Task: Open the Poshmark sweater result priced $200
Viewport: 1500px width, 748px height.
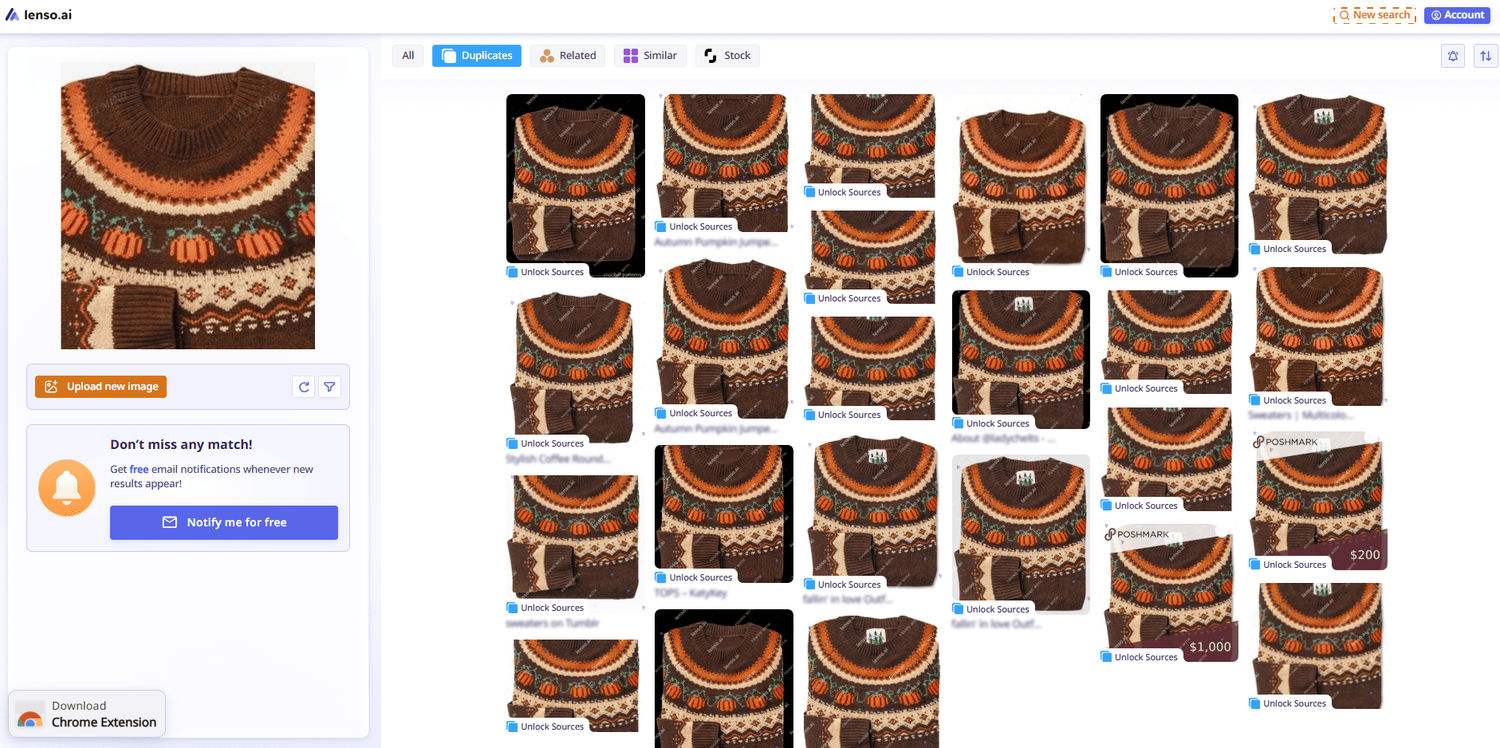Action: pos(1318,500)
